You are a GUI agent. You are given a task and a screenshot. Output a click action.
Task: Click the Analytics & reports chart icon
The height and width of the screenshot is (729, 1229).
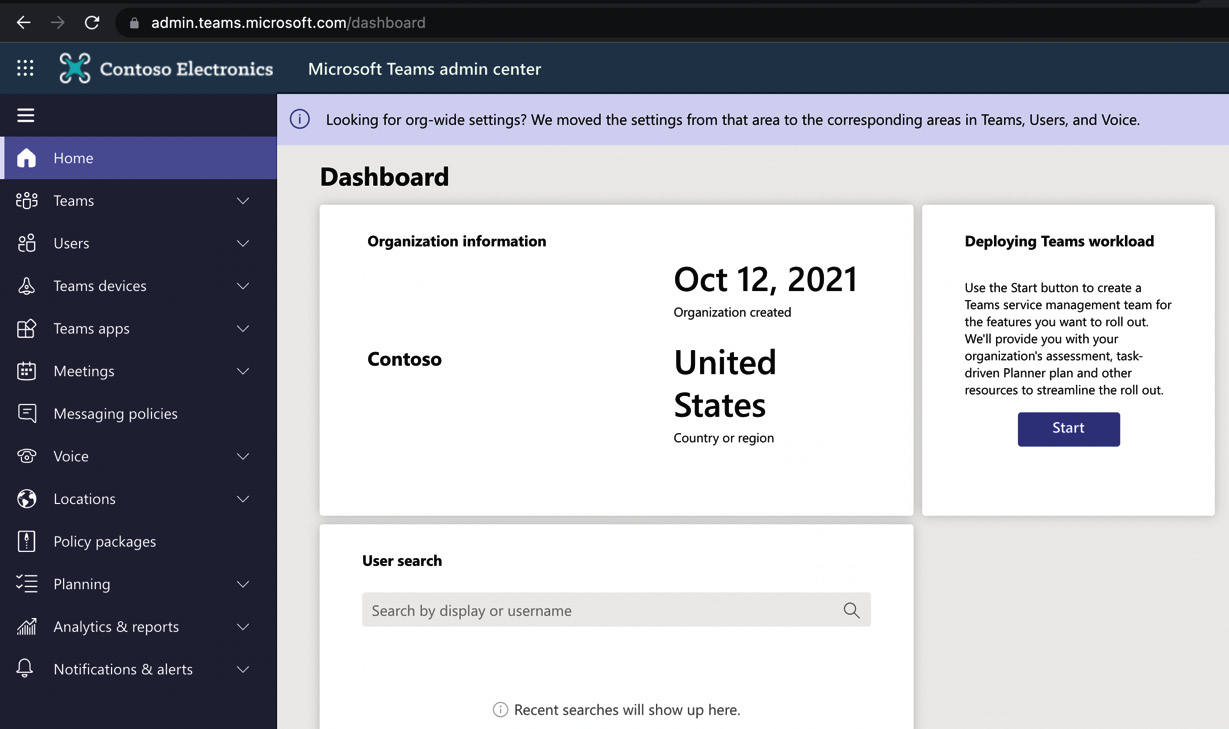pos(27,627)
